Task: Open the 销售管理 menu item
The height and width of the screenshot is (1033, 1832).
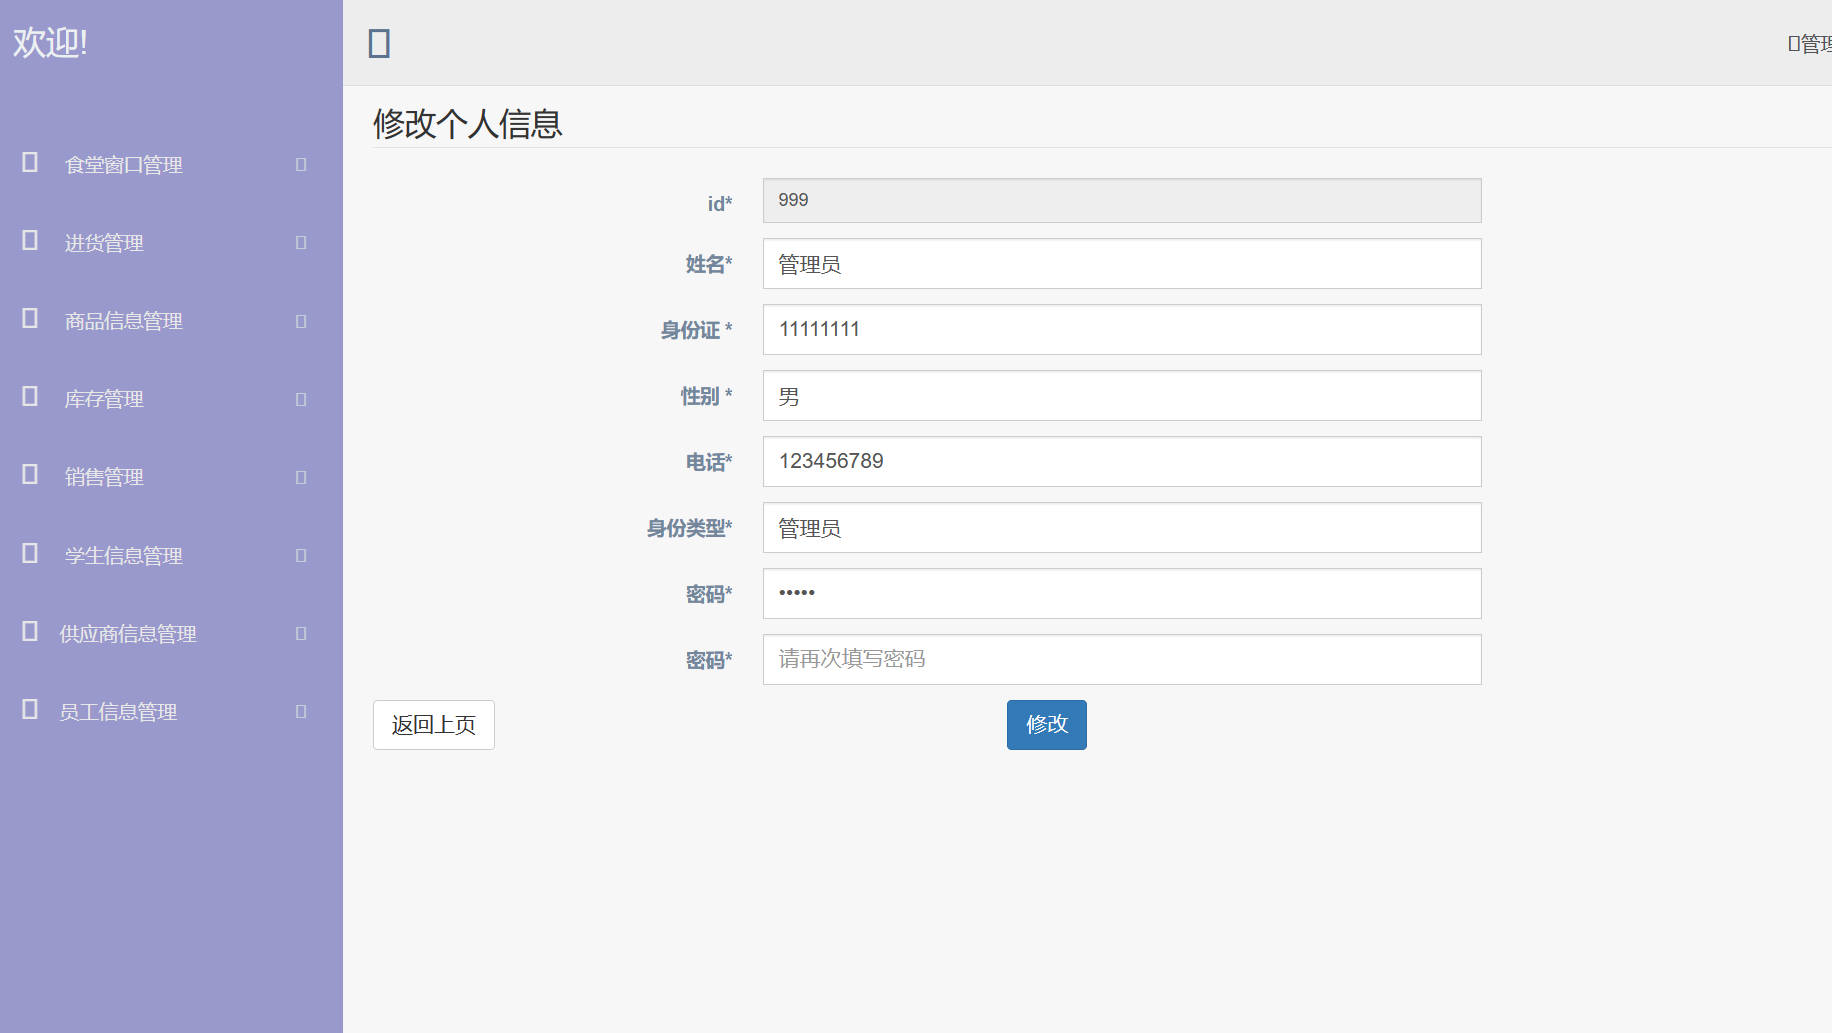Action: pos(104,477)
